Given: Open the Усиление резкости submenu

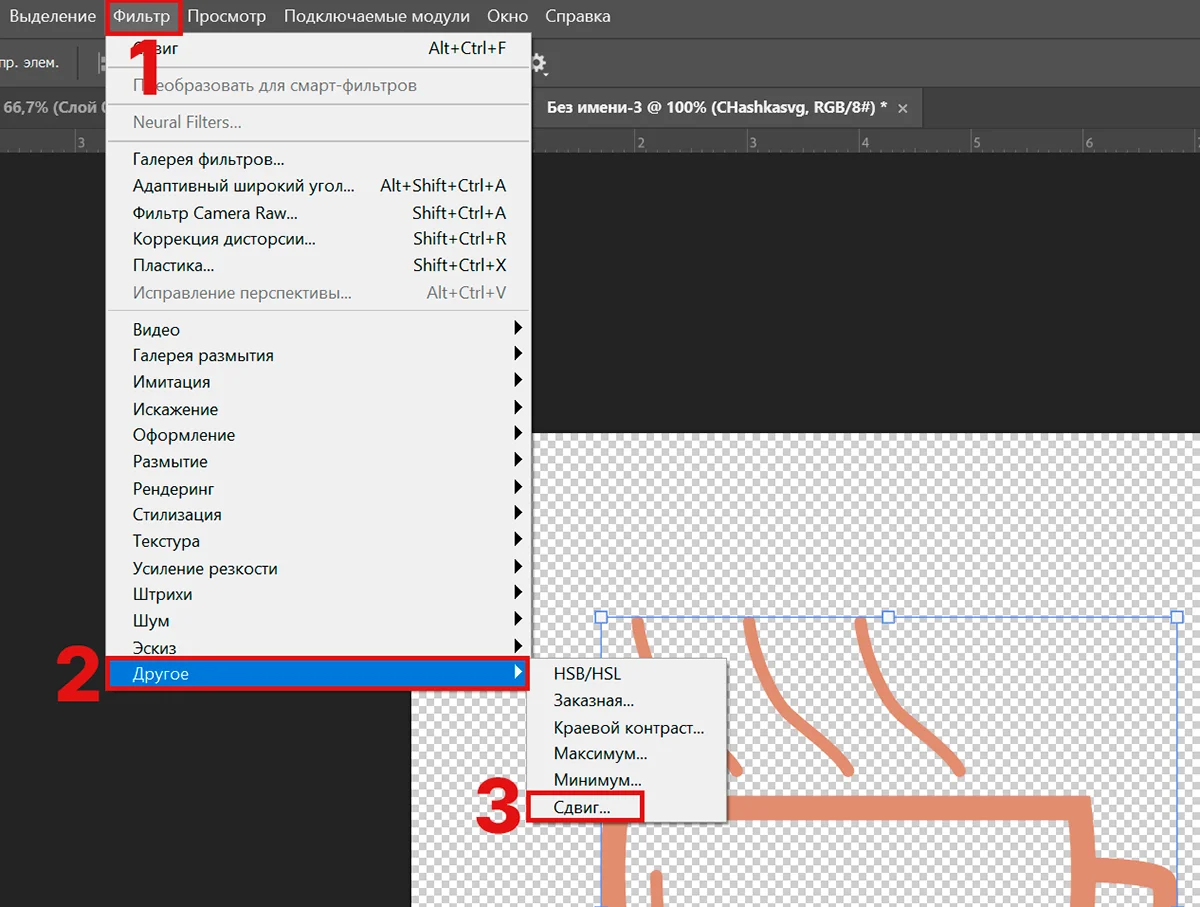Looking at the screenshot, I should click(x=318, y=568).
